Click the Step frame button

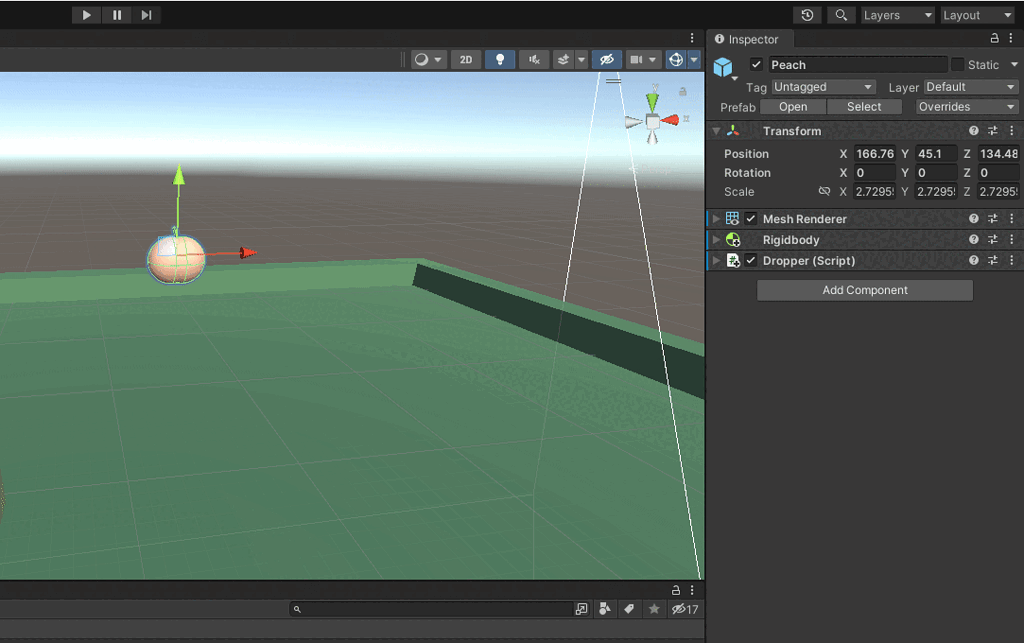pyautogui.click(x=146, y=15)
